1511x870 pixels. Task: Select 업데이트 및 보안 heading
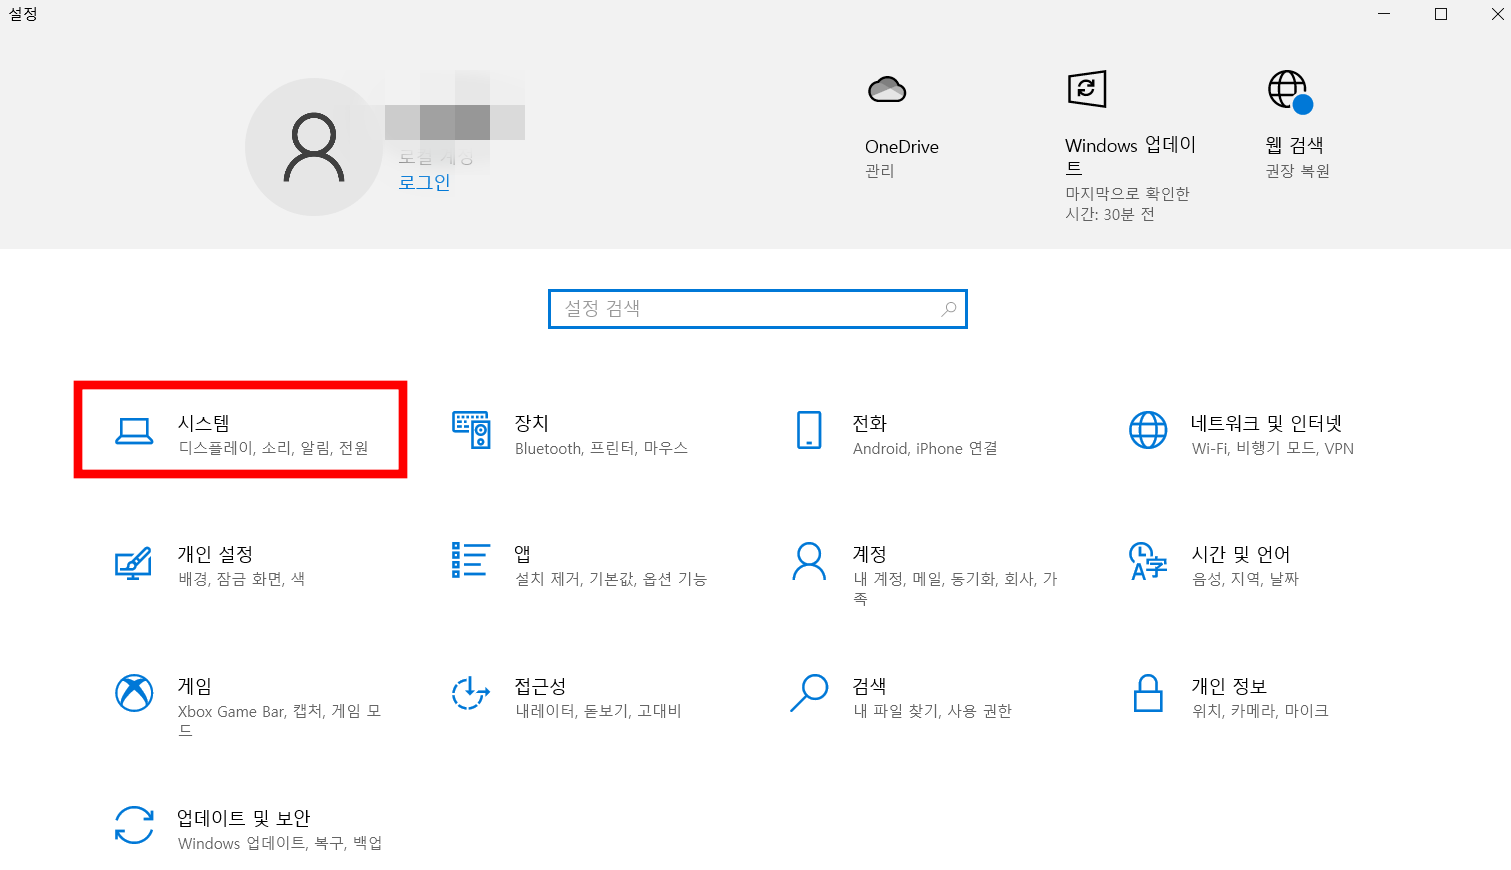tap(244, 818)
